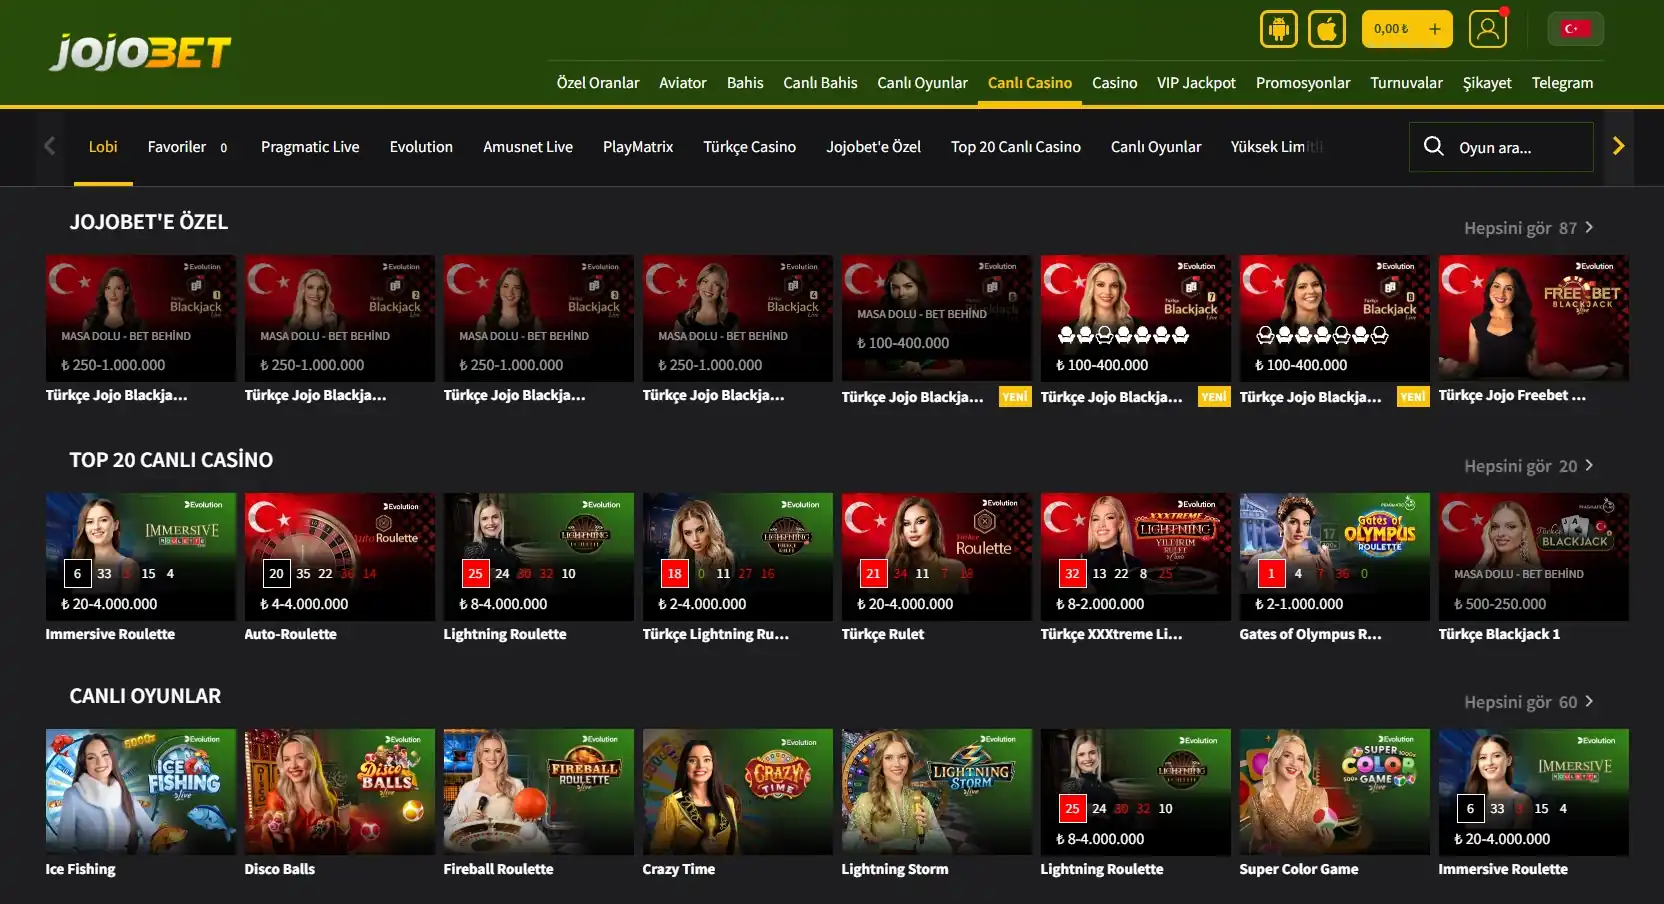Open the Türkçe Jojo Freebet game thumbnail
Screen dimensions: 1664x904
click(x=1533, y=318)
